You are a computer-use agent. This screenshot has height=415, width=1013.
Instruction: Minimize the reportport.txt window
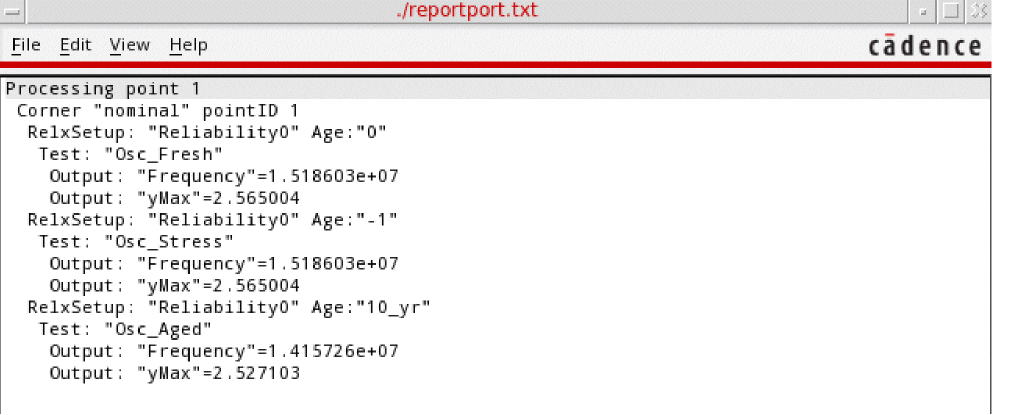point(925,11)
